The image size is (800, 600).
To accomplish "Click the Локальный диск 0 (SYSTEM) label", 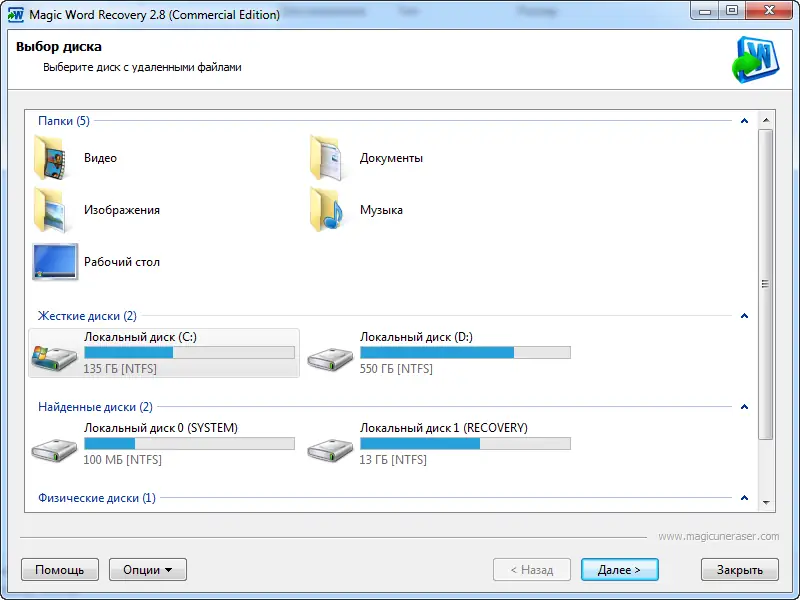I will pyautogui.click(x=161, y=428).
